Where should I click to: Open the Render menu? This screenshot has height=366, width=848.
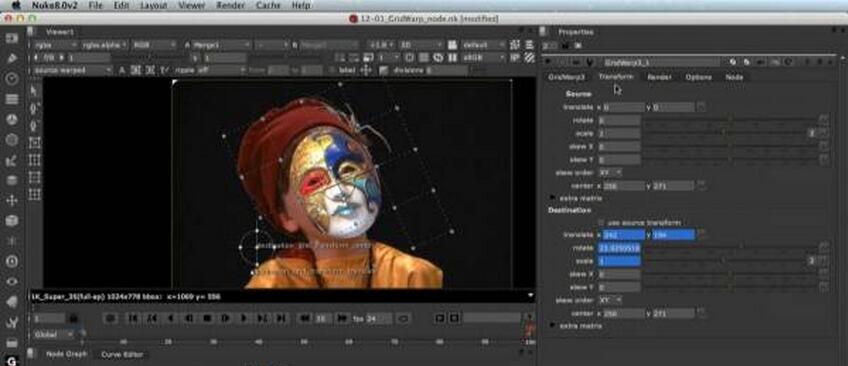point(230,5)
